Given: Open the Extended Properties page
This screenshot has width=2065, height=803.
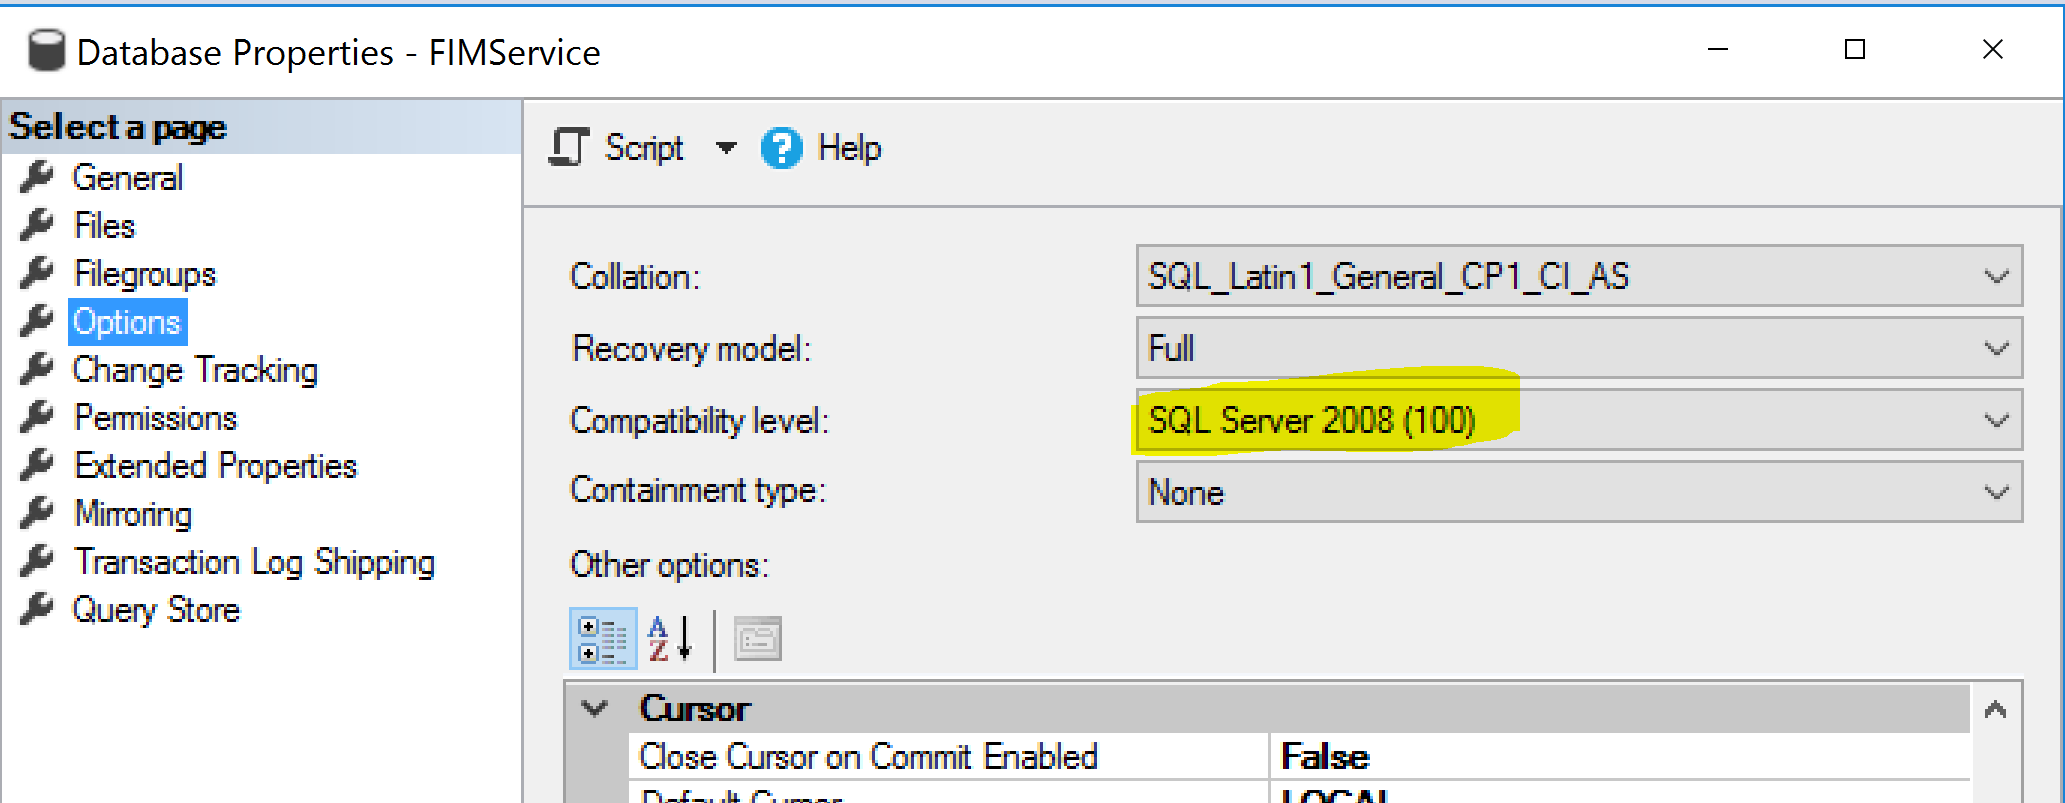Looking at the screenshot, I should (x=215, y=466).
